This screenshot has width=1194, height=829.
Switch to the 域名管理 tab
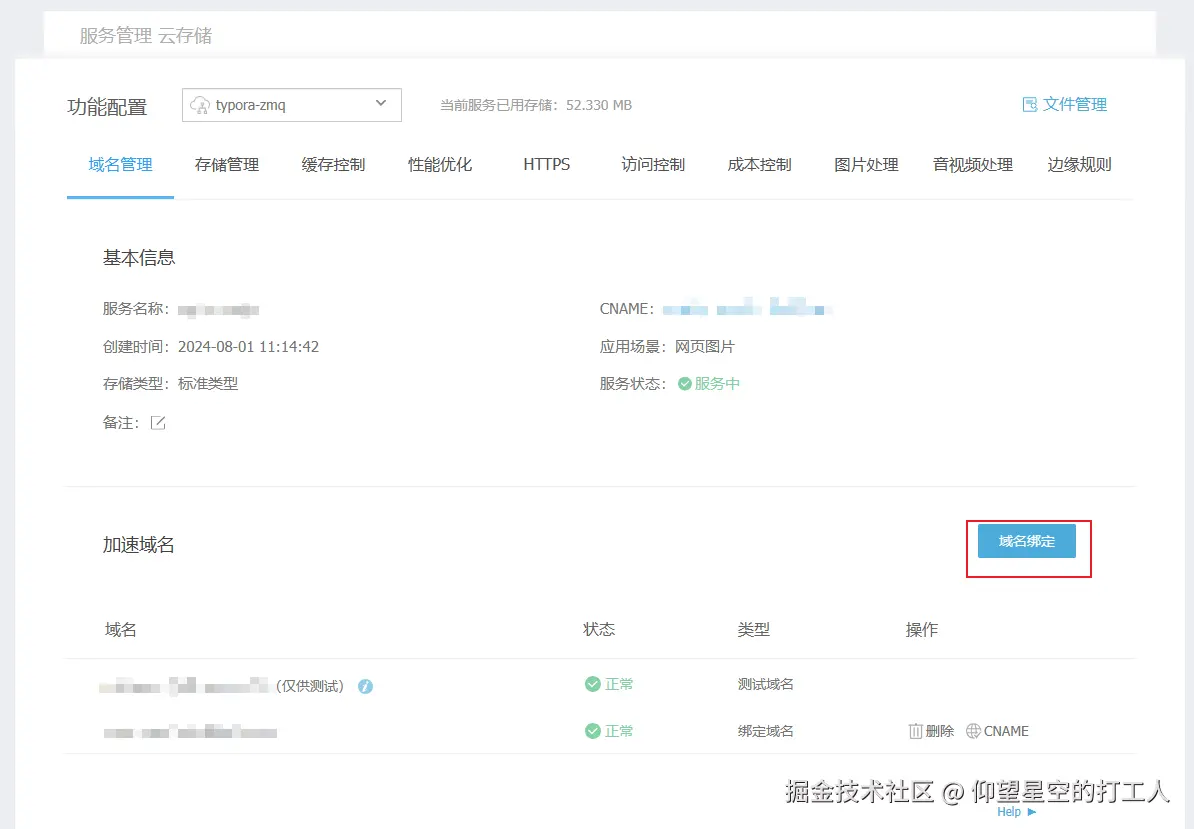pyautogui.click(x=120, y=164)
